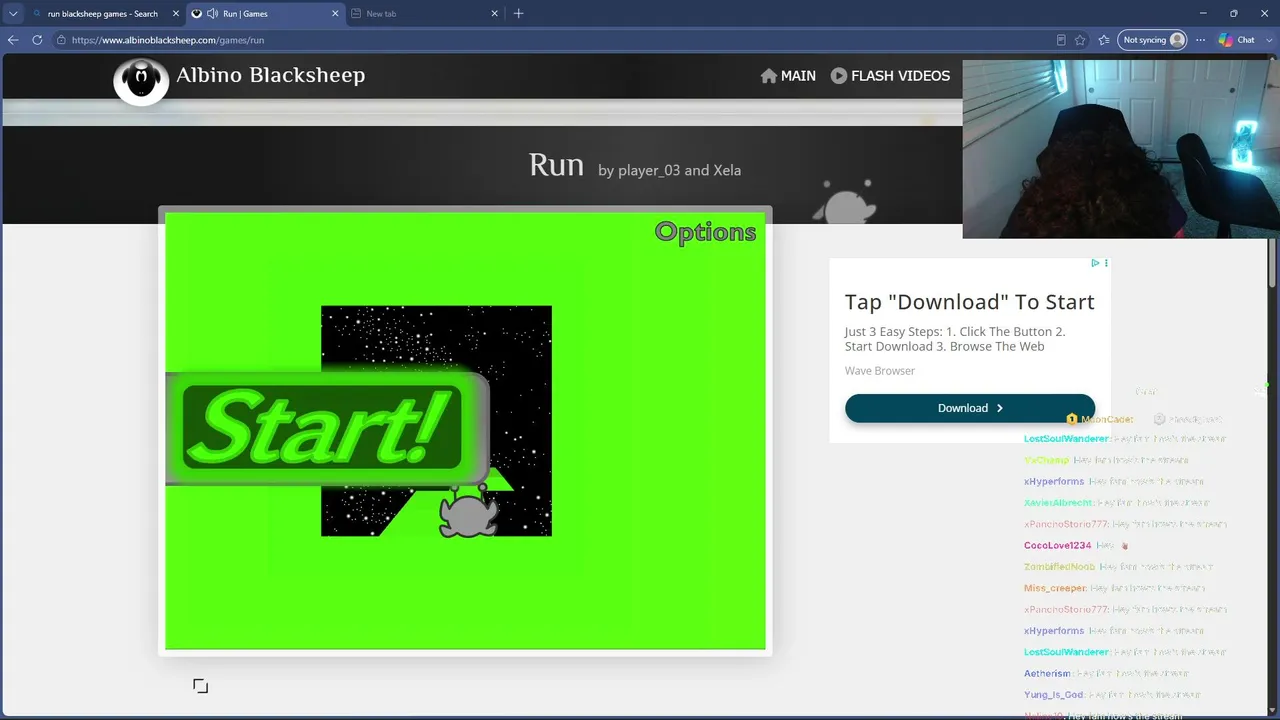Click the AdChoices triangle icon on the ad

point(1095,263)
